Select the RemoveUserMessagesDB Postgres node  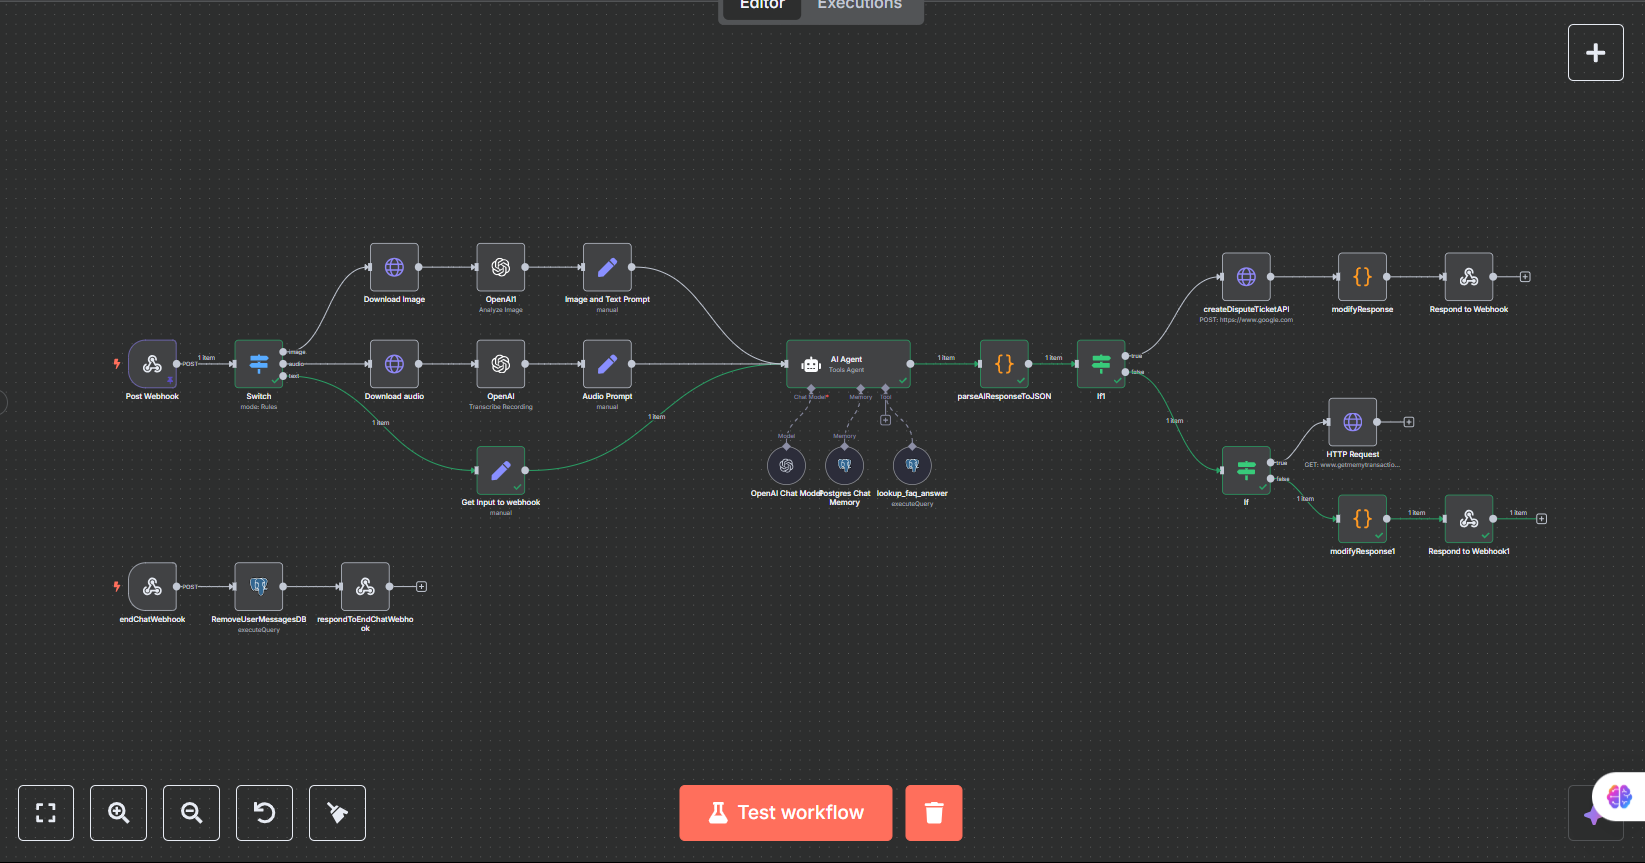tap(259, 587)
